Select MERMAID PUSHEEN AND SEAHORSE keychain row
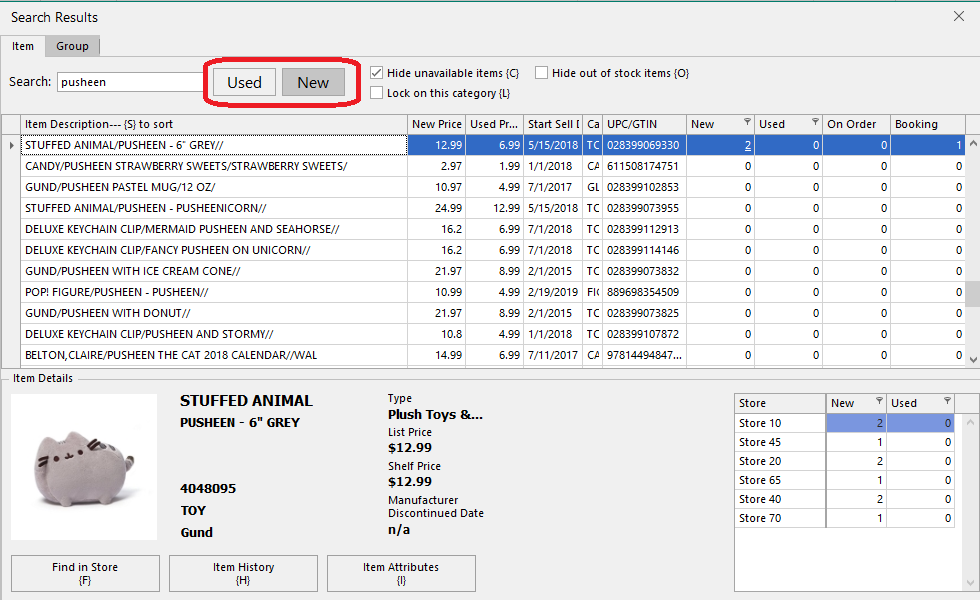980x600 pixels. pos(493,229)
